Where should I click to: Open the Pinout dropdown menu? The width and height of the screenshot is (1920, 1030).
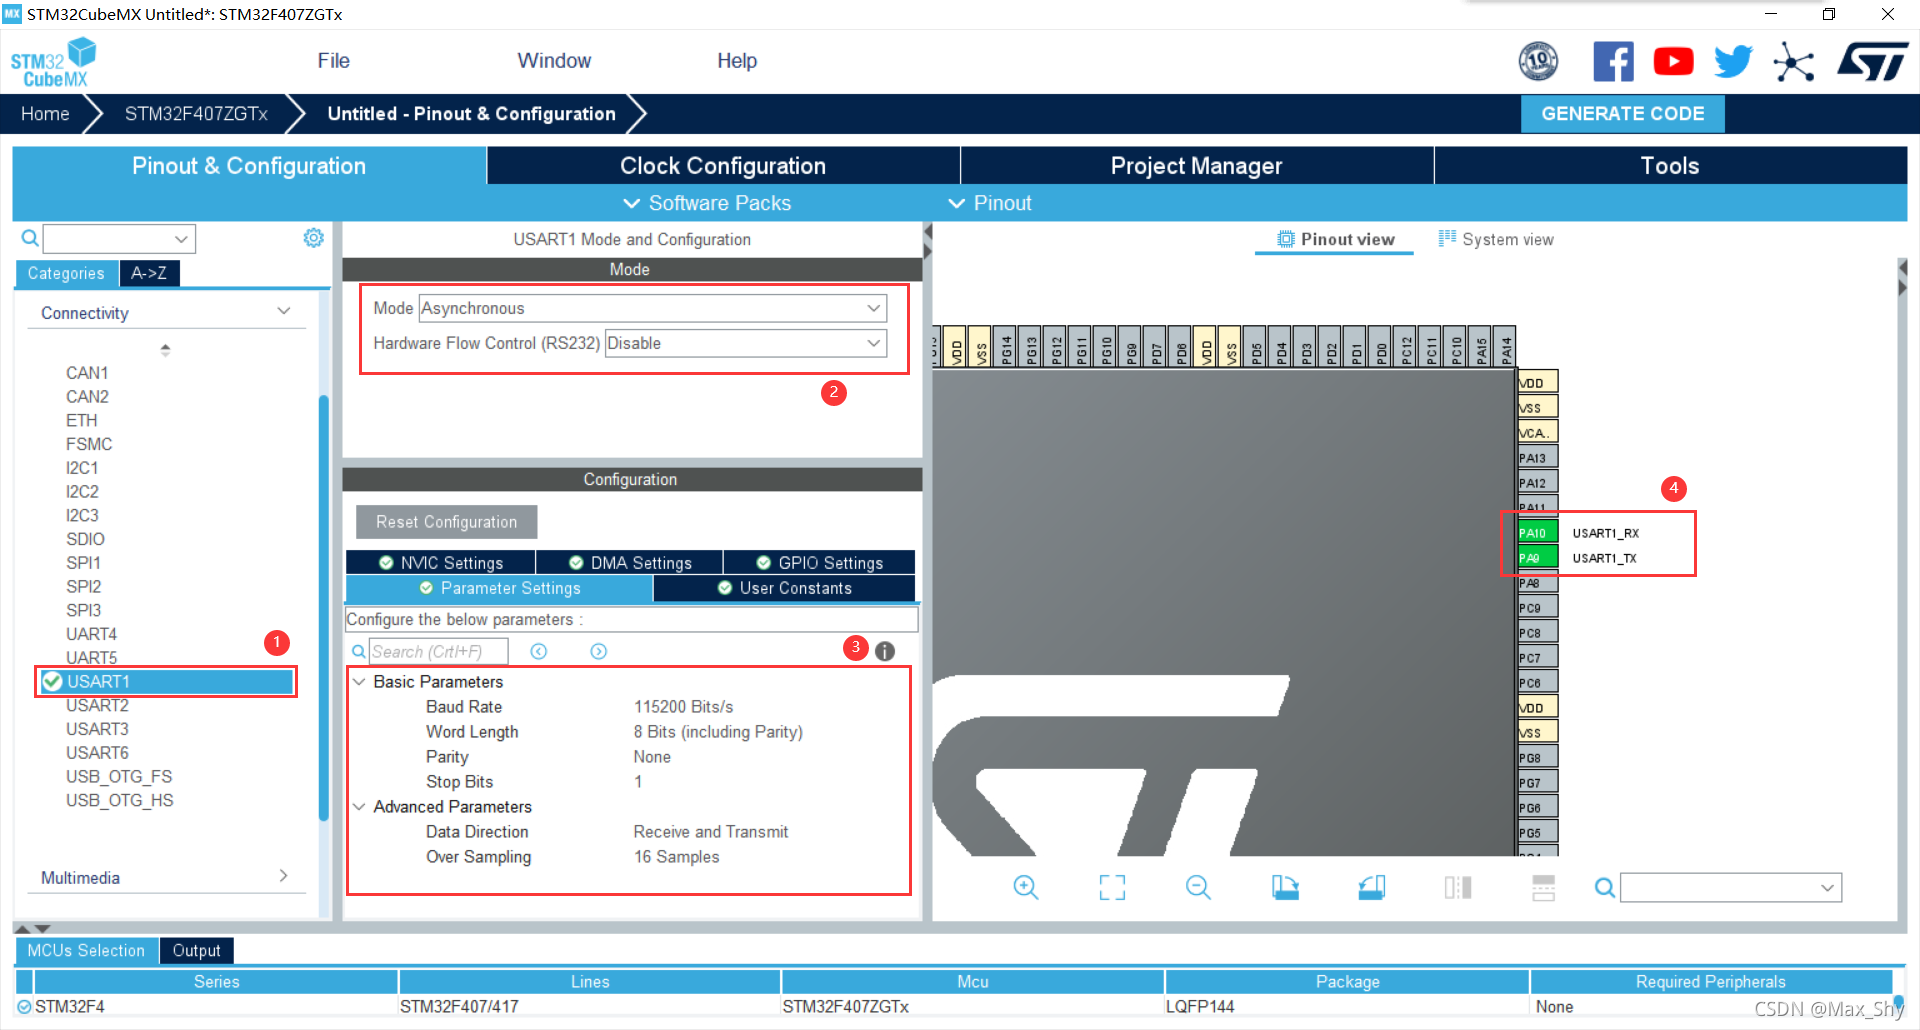[x=990, y=203]
